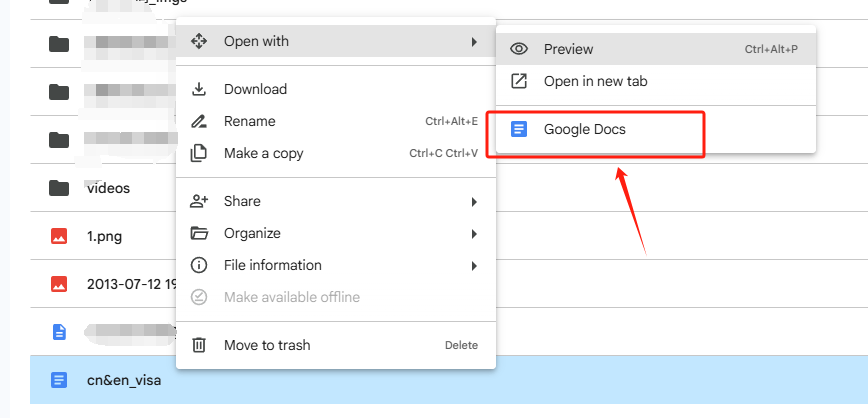
Task: Choose Open with from the context menu
Action: (x=335, y=41)
